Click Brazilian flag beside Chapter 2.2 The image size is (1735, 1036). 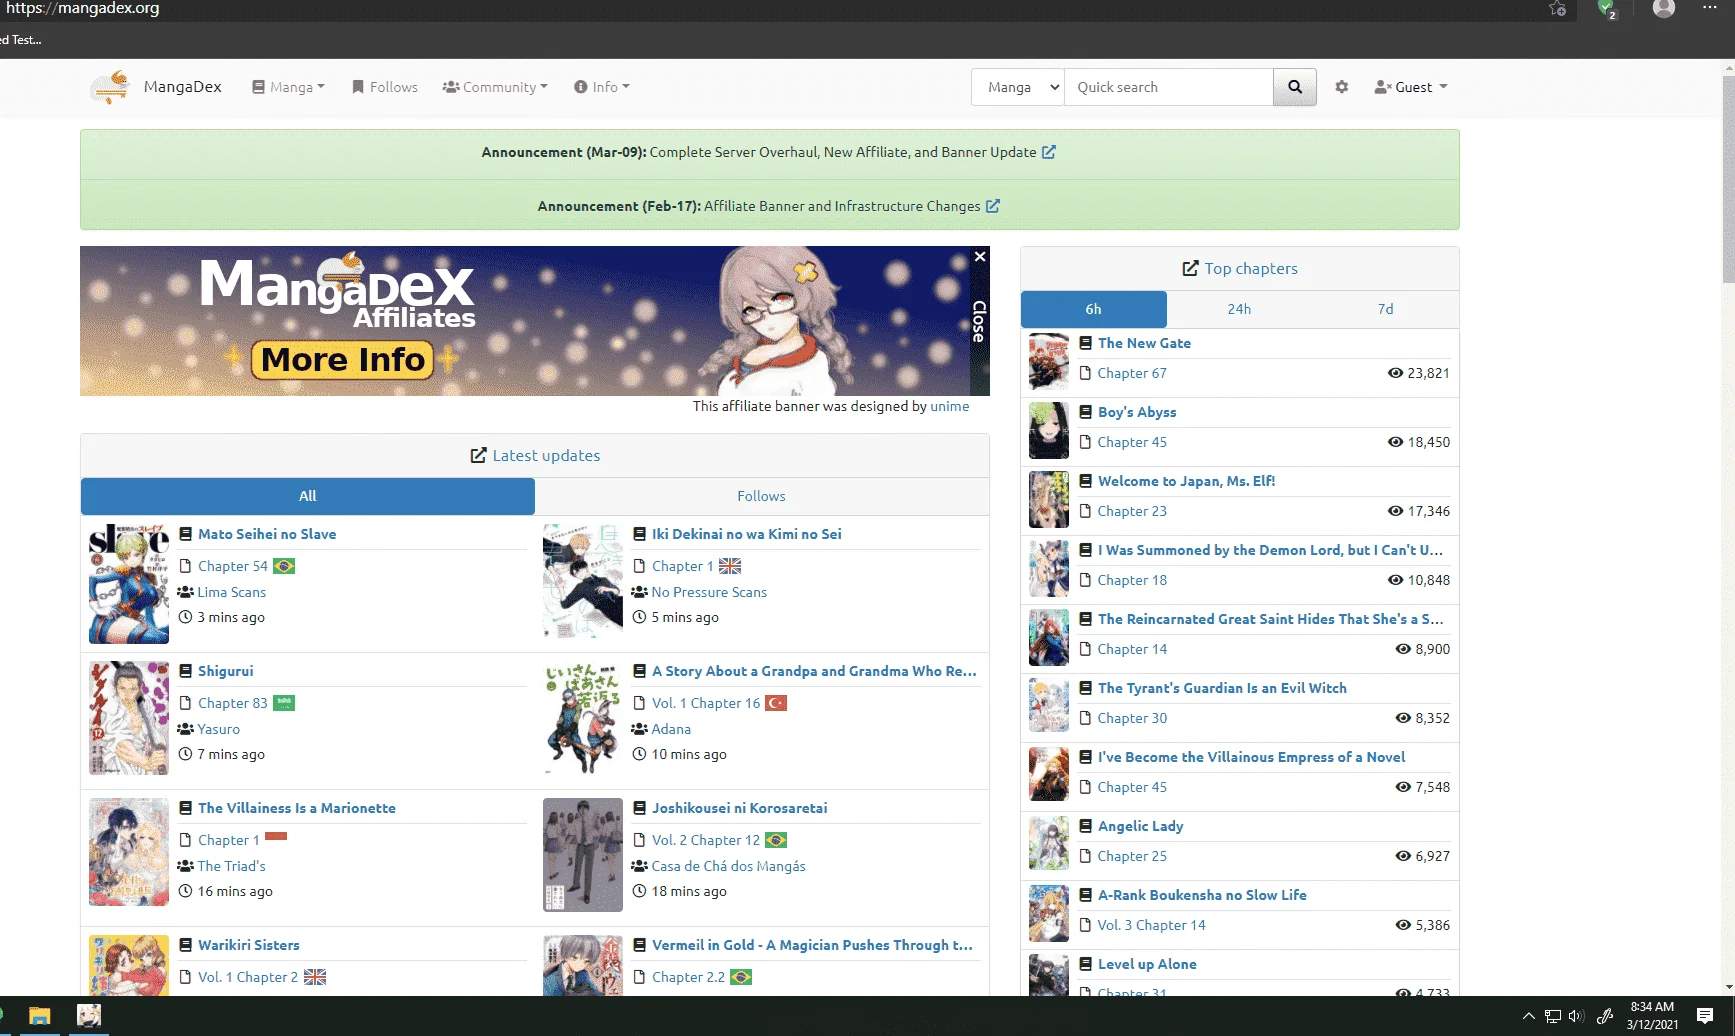click(x=741, y=977)
